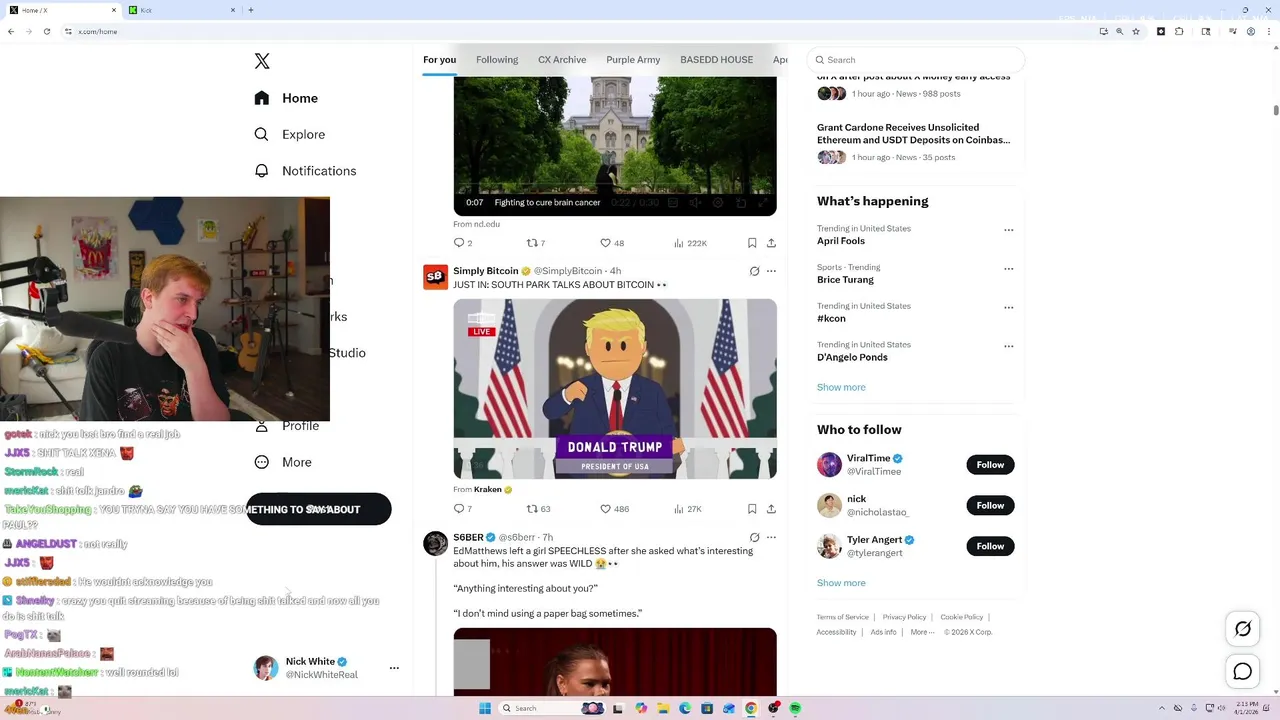Switch to the Kick browser tab

point(180,10)
